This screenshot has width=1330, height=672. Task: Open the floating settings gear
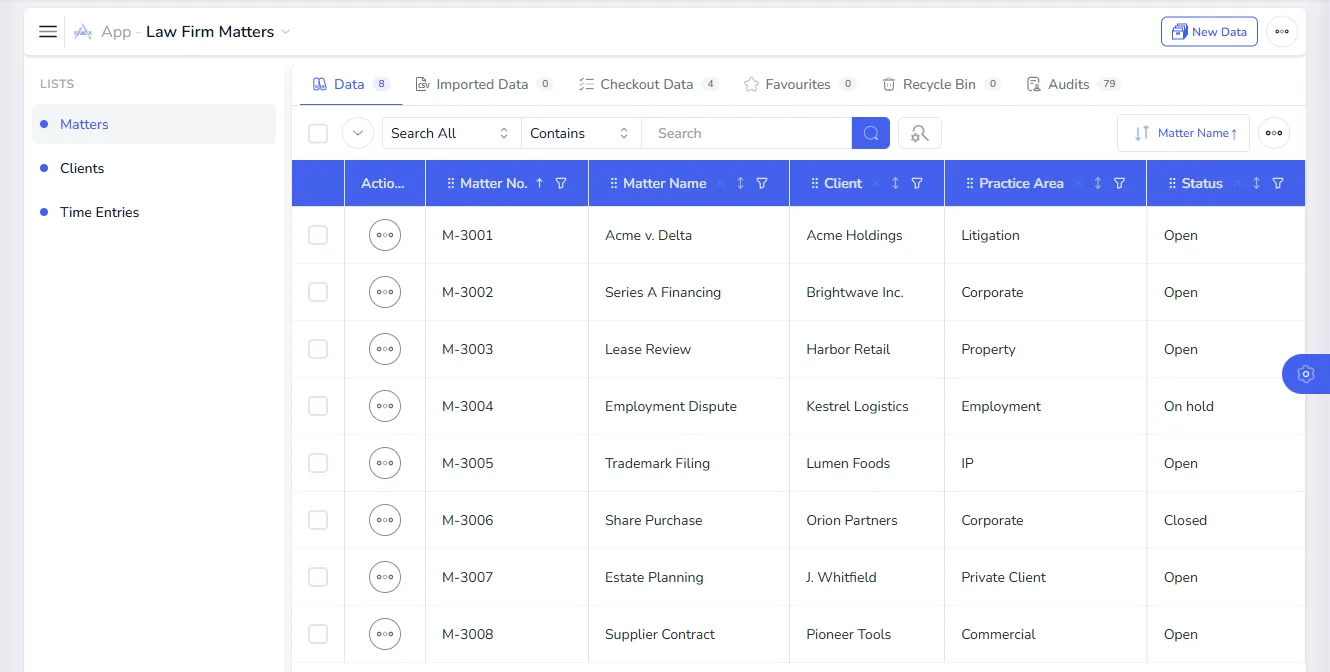1305,374
